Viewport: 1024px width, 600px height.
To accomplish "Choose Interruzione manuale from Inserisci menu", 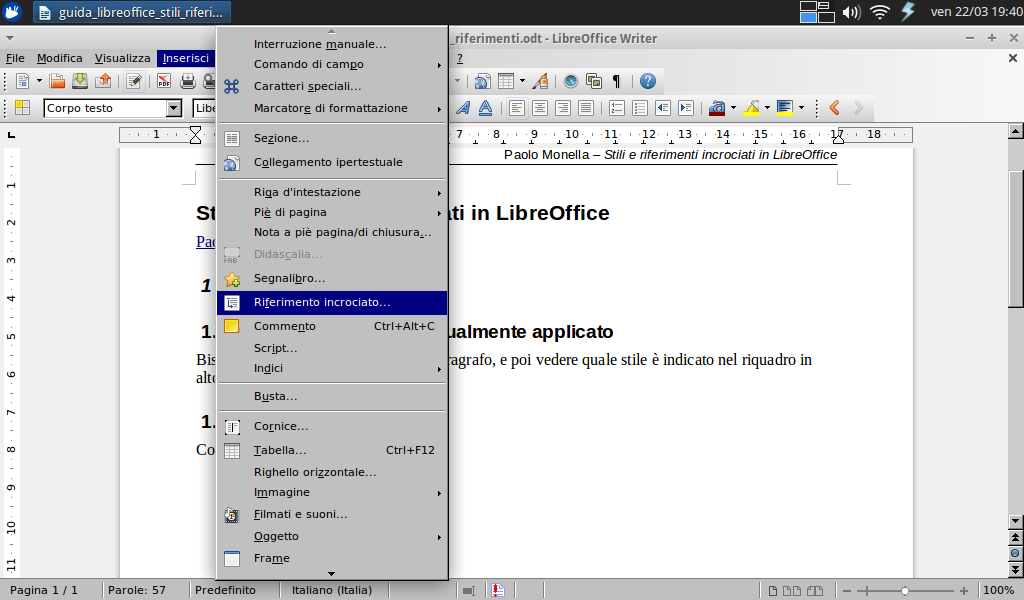I will point(332,44).
